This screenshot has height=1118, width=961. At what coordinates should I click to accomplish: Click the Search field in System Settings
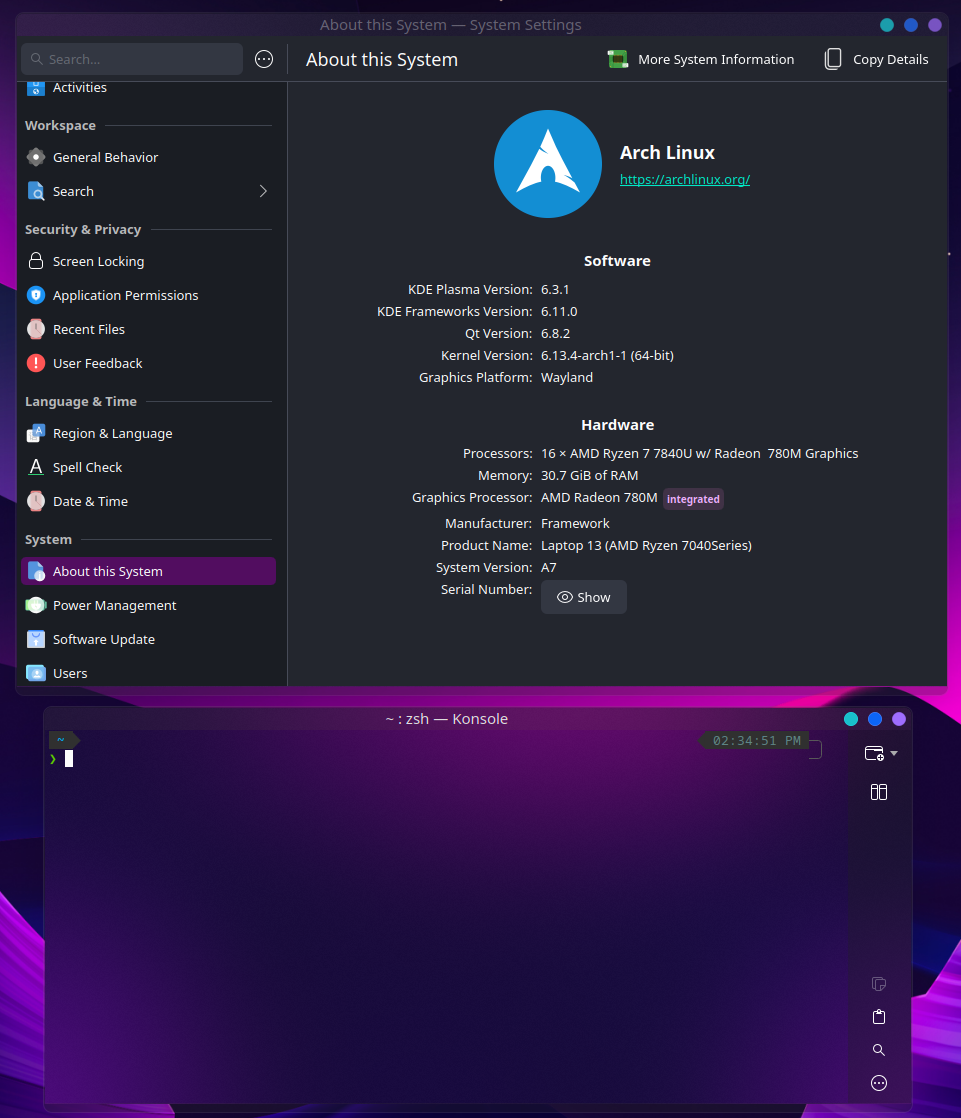click(x=132, y=59)
